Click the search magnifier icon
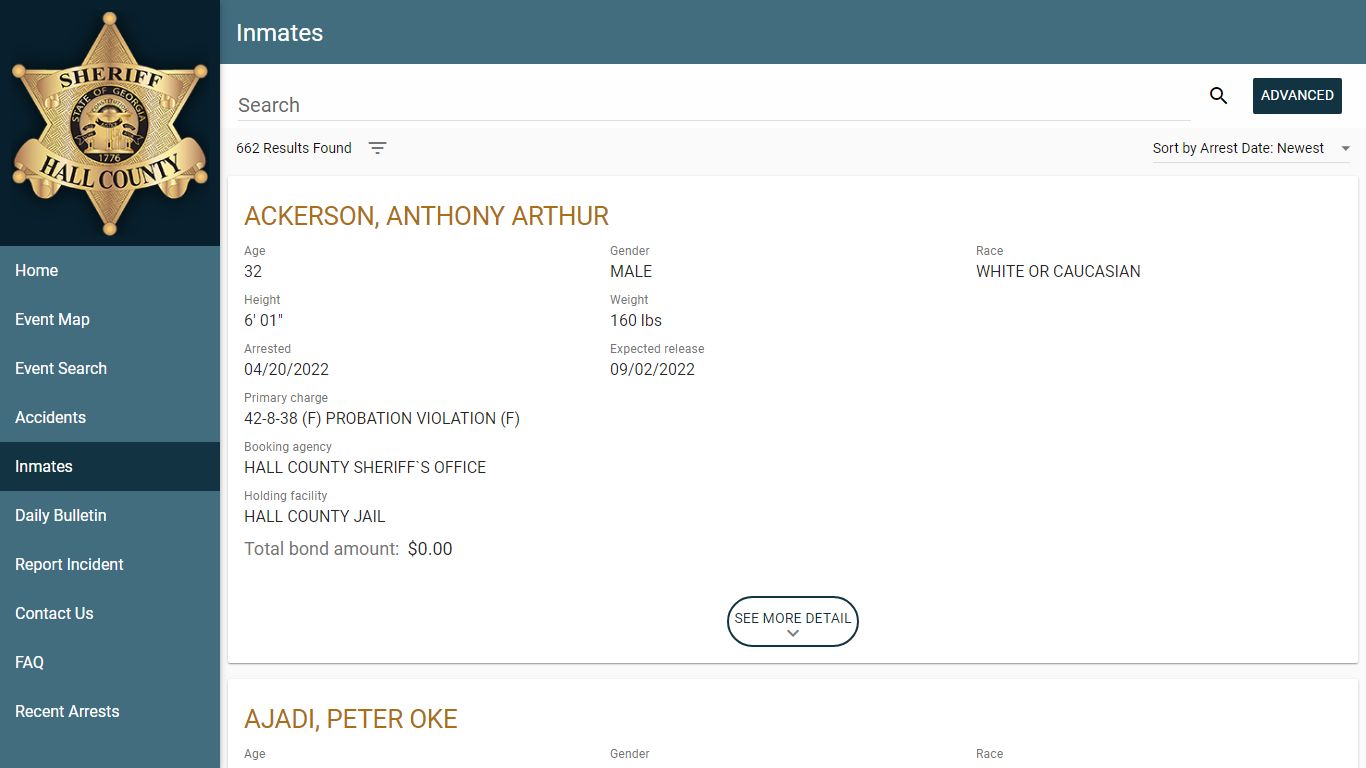The height and width of the screenshot is (768, 1366). click(1218, 96)
